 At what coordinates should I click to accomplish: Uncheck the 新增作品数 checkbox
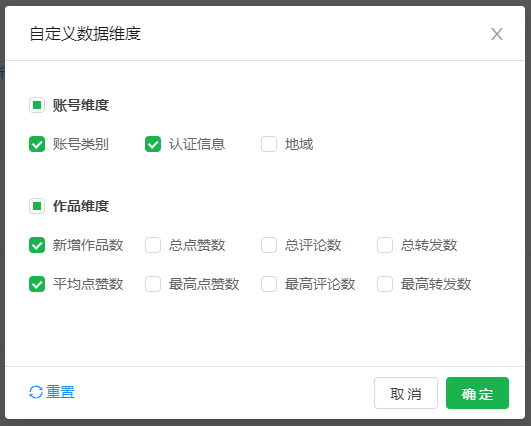[x=37, y=245]
